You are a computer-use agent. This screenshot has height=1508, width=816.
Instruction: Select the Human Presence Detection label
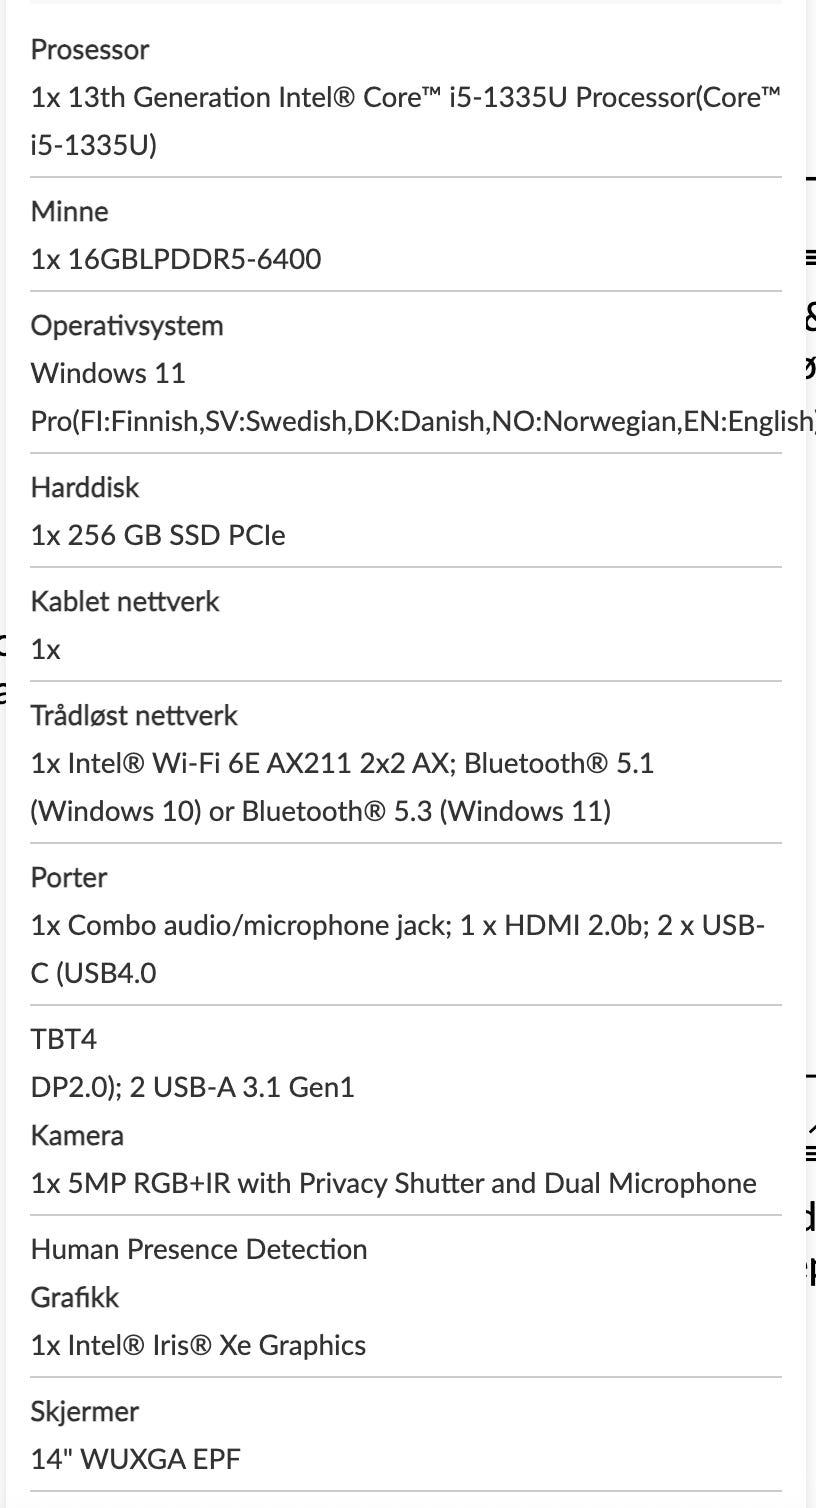[x=199, y=1250]
